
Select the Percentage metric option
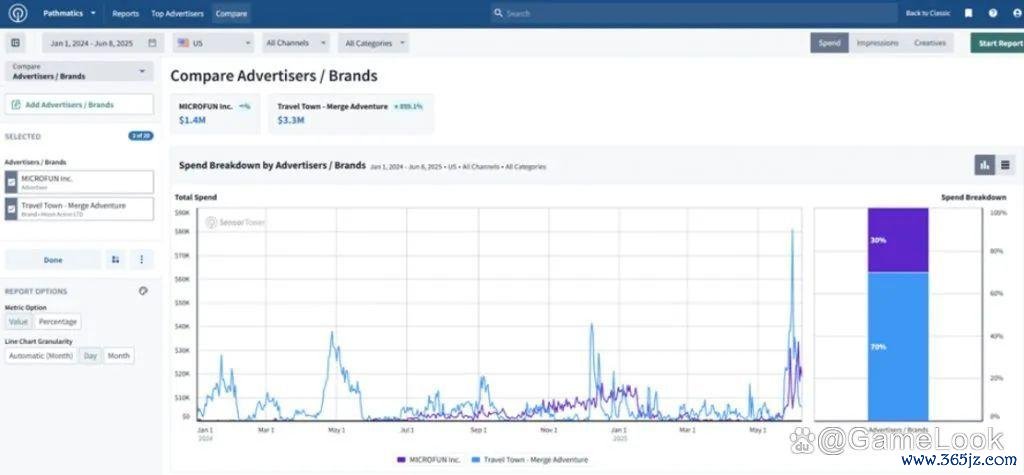click(57, 321)
